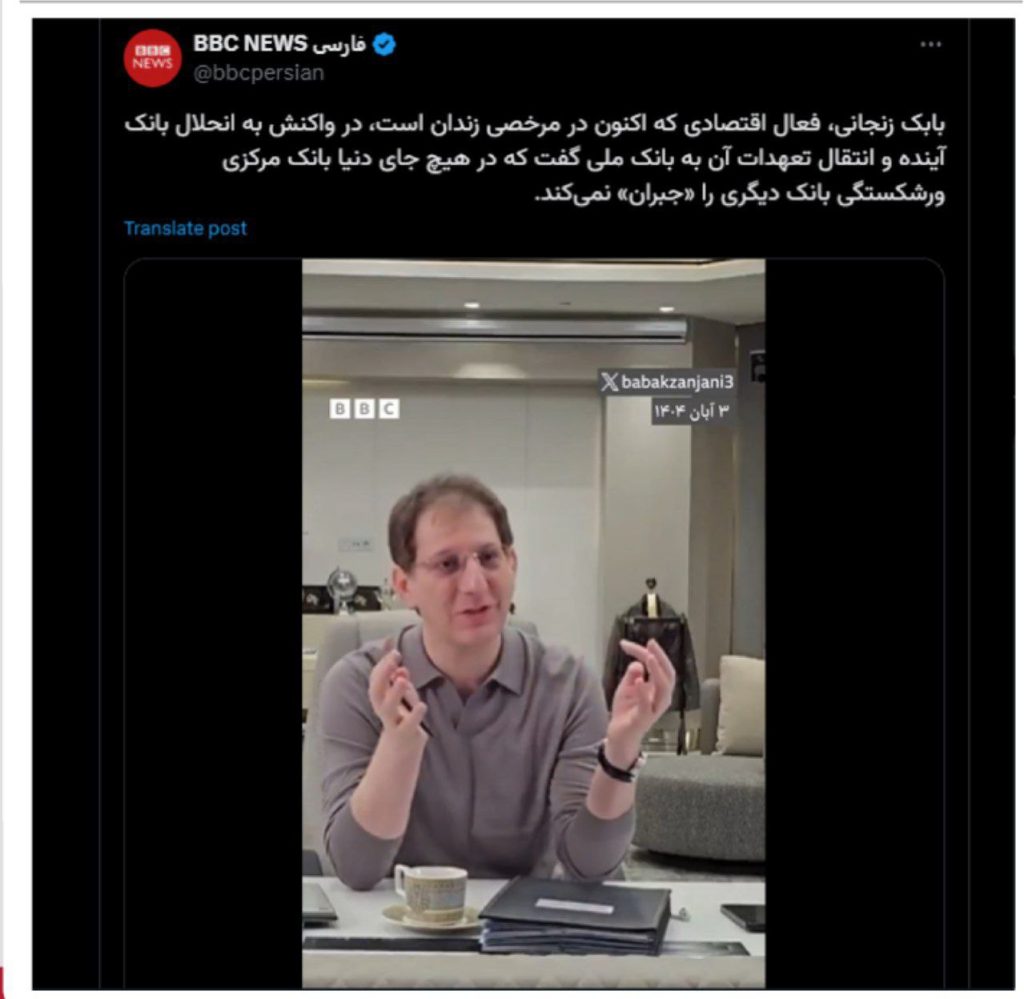Visit the @bbcpersian handle
The width and height of the screenshot is (1024, 999).
coord(259,72)
